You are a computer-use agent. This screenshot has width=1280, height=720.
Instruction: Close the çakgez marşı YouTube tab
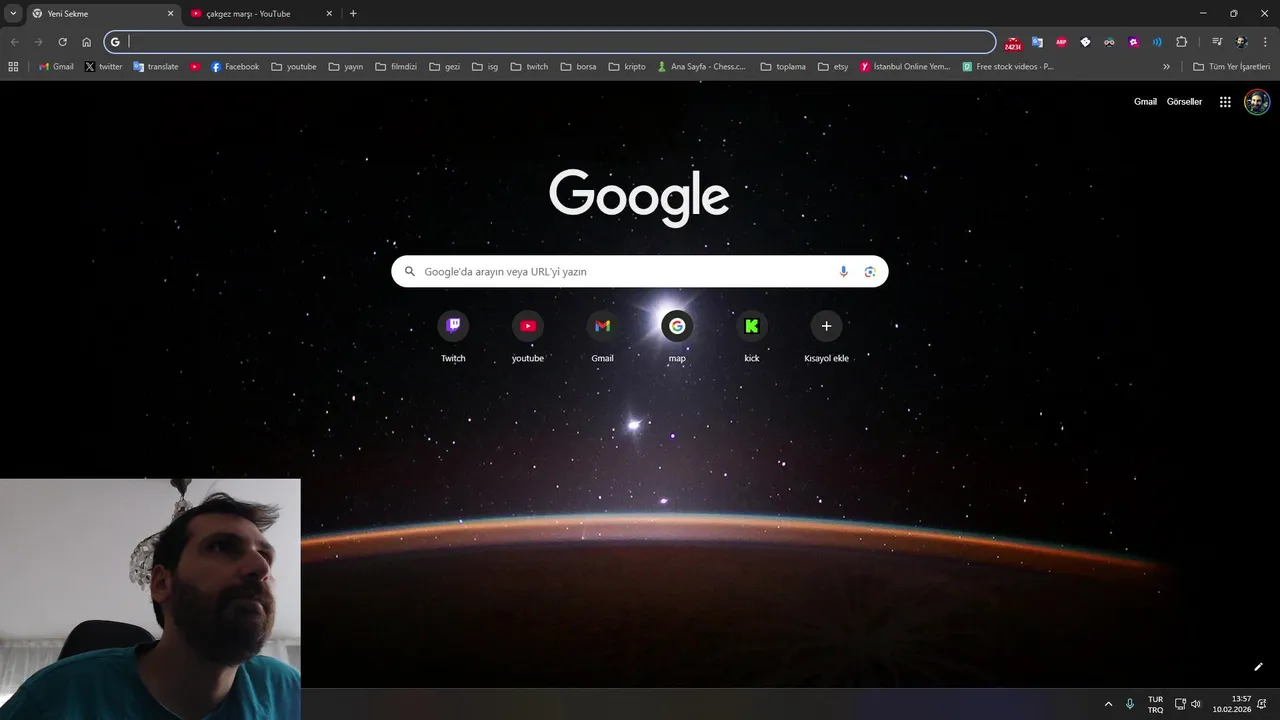pos(329,14)
